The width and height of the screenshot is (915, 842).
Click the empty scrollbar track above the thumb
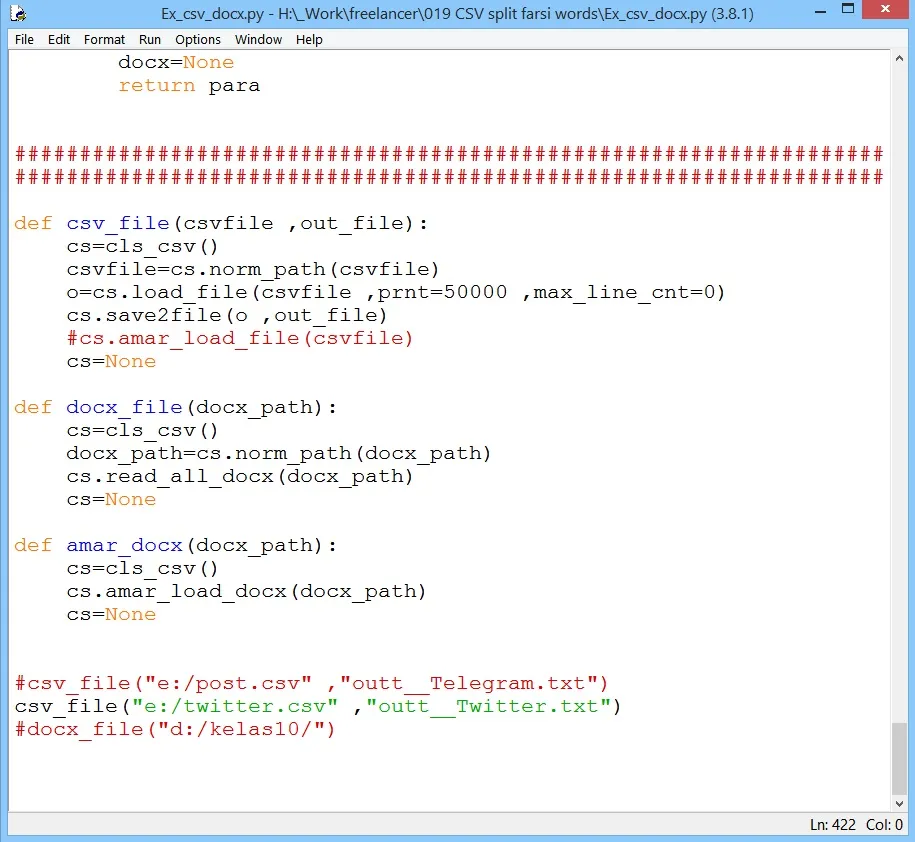pos(899,400)
